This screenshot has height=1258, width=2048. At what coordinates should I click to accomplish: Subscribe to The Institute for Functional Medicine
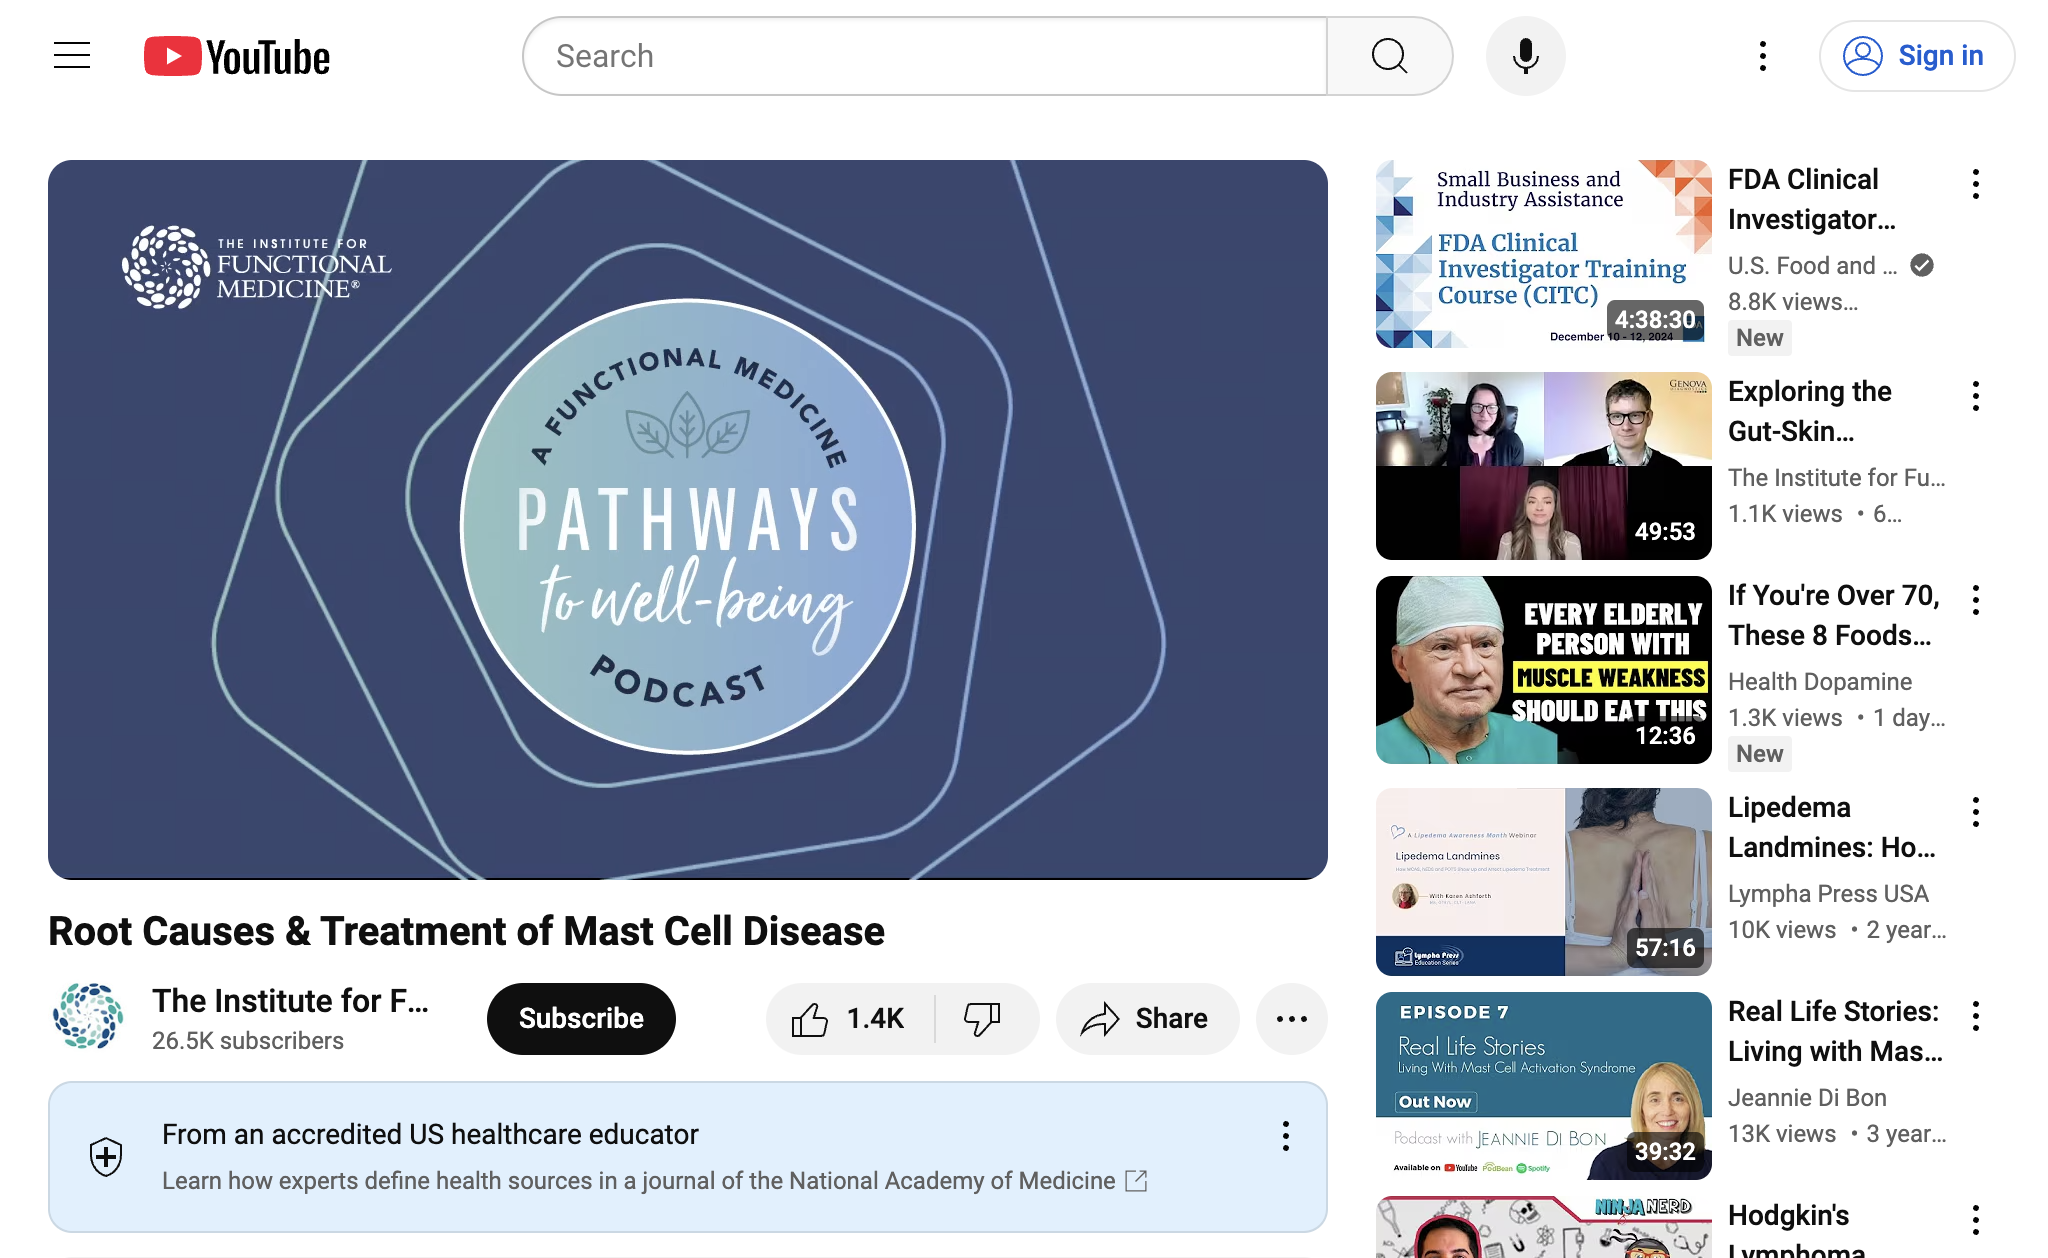click(x=581, y=1019)
